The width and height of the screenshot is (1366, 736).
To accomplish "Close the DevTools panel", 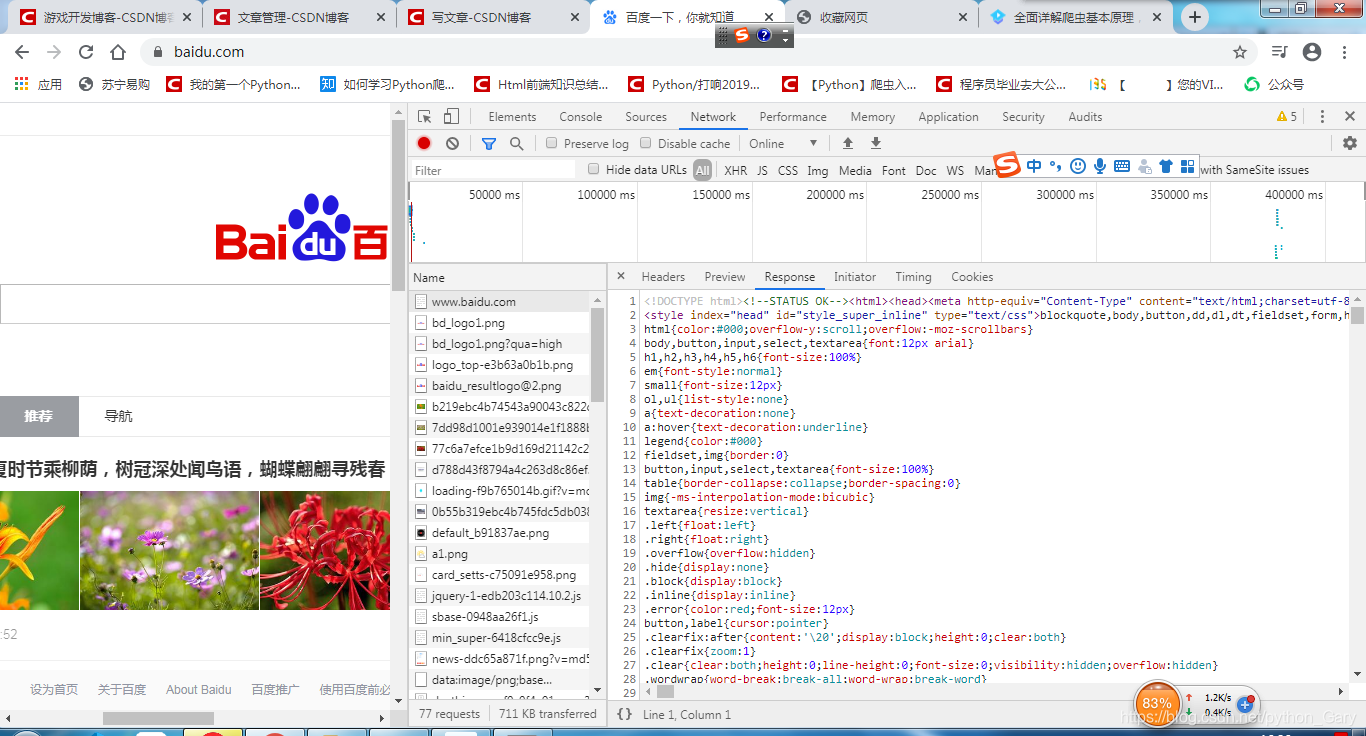I will point(1350,117).
